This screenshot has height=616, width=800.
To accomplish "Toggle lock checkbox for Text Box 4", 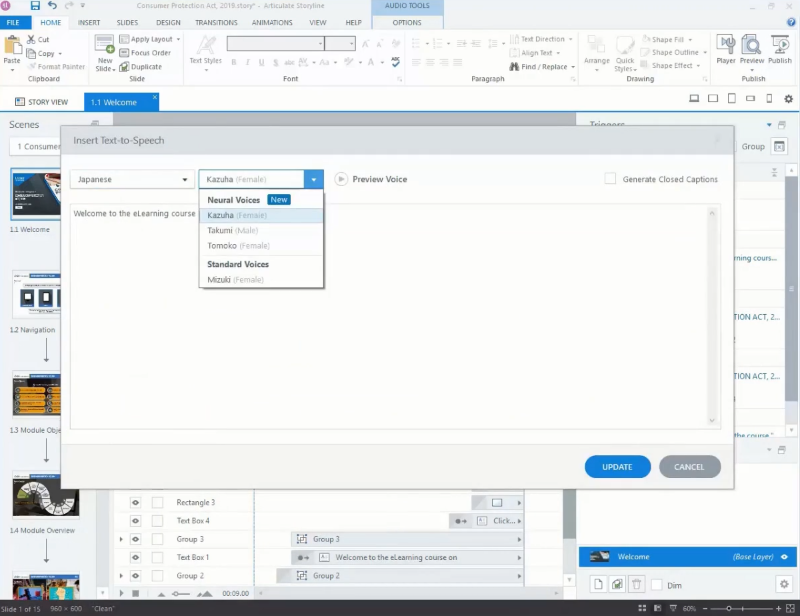I will 158,521.
